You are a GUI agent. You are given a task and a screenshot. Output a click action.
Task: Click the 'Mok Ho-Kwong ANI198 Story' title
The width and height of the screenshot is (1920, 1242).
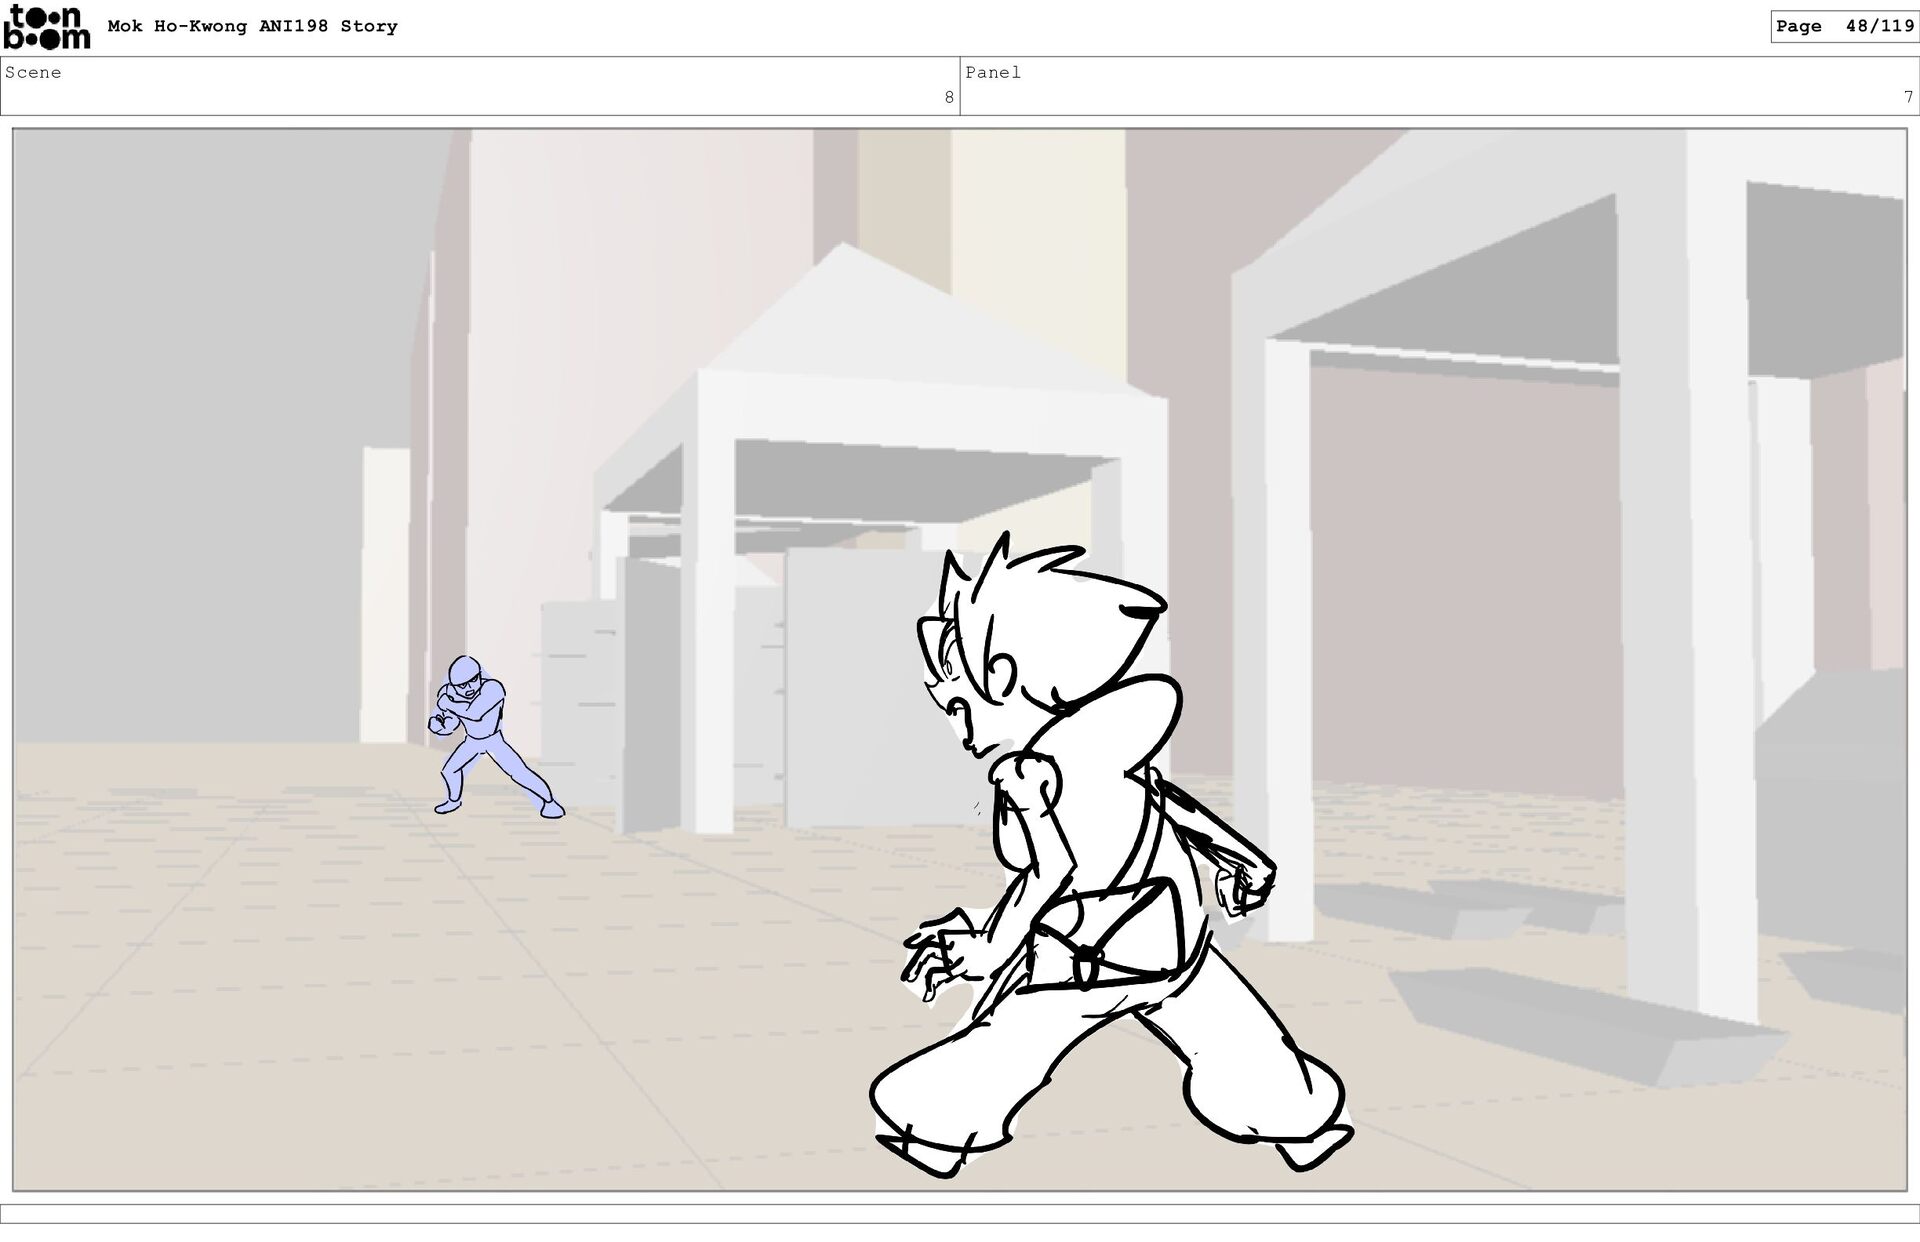pyautogui.click(x=252, y=27)
